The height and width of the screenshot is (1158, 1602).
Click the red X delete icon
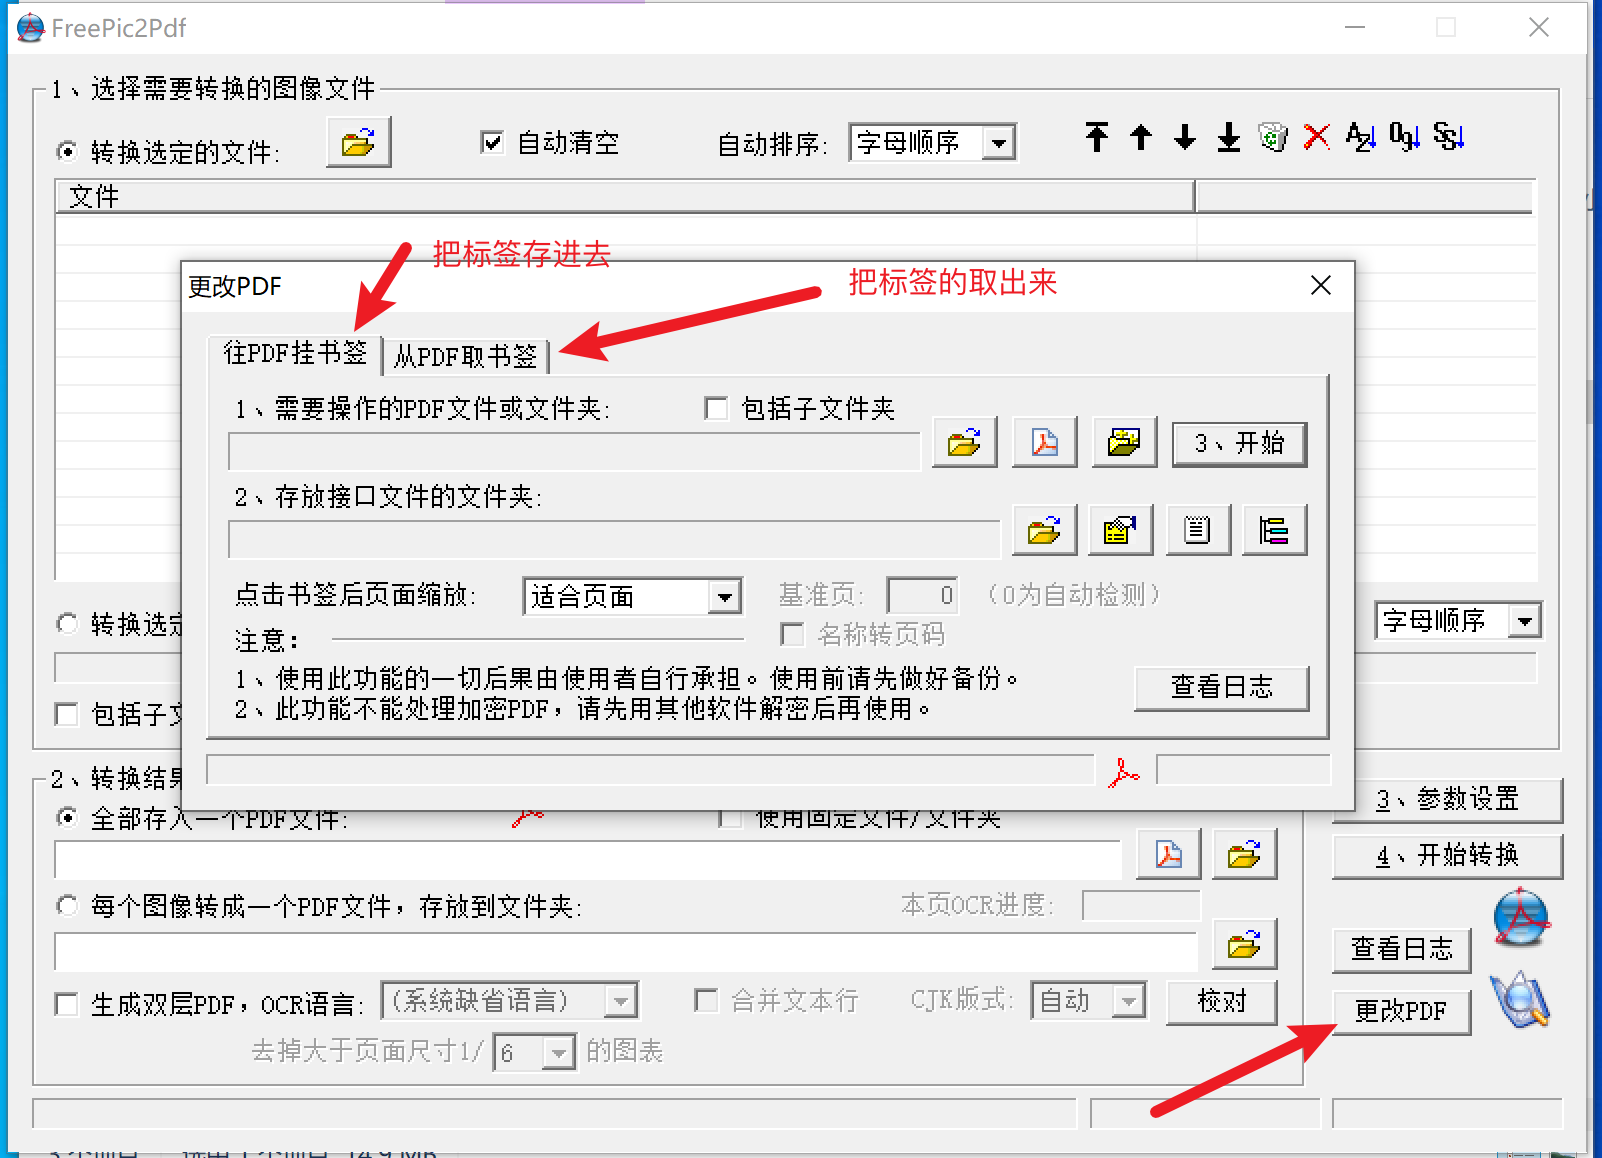(x=1317, y=138)
